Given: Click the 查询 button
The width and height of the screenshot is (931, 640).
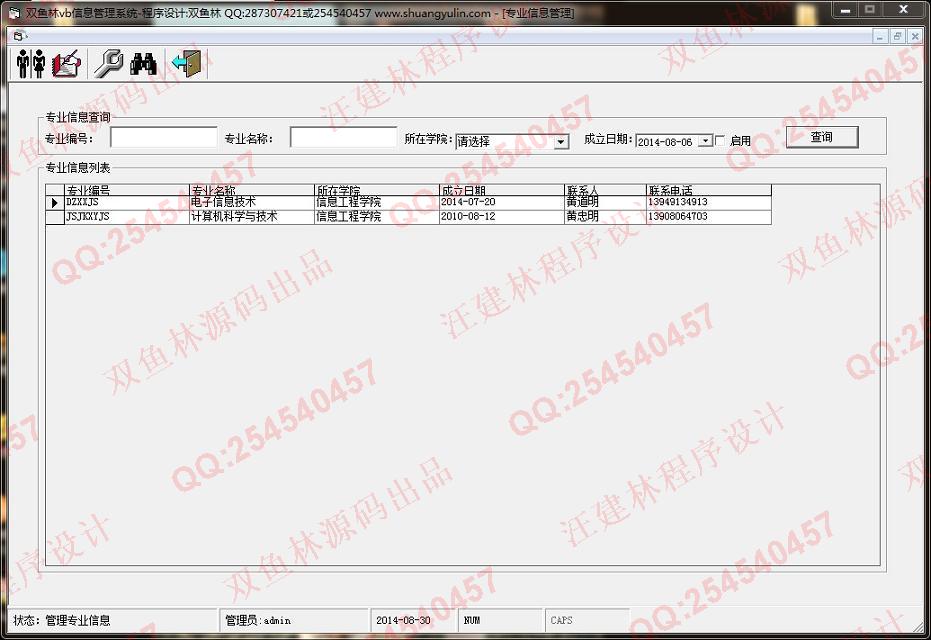Looking at the screenshot, I should 822,137.
